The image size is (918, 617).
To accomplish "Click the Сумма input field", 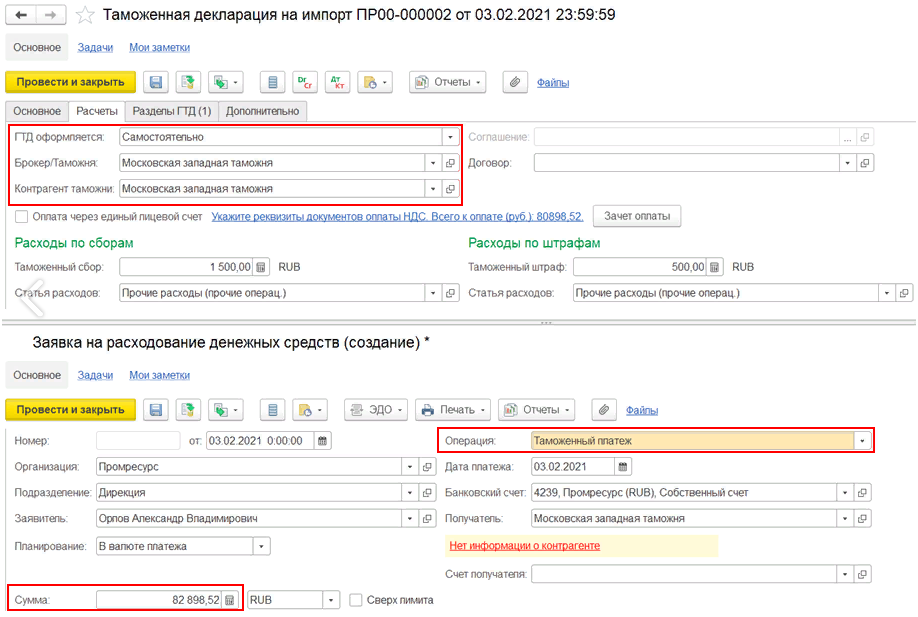I will click(x=158, y=600).
